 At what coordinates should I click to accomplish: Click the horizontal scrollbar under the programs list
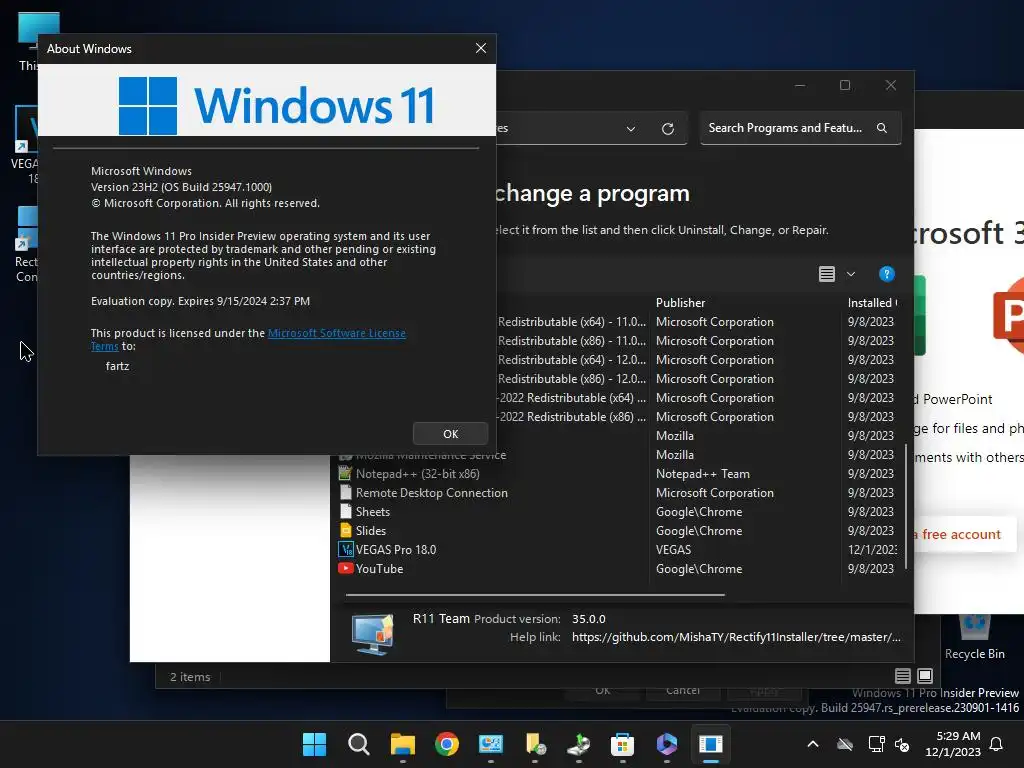(535, 595)
